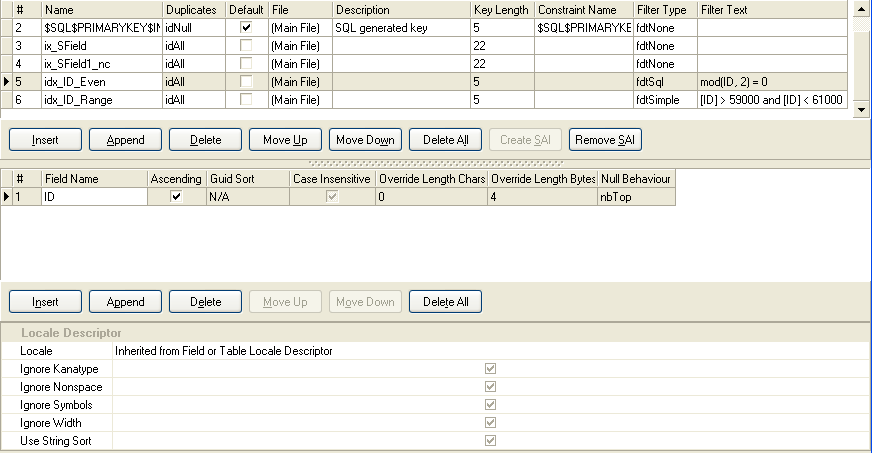The image size is (872, 453).
Task: Toggle the Ascending checkbox for the ID field
Action: point(177,198)
